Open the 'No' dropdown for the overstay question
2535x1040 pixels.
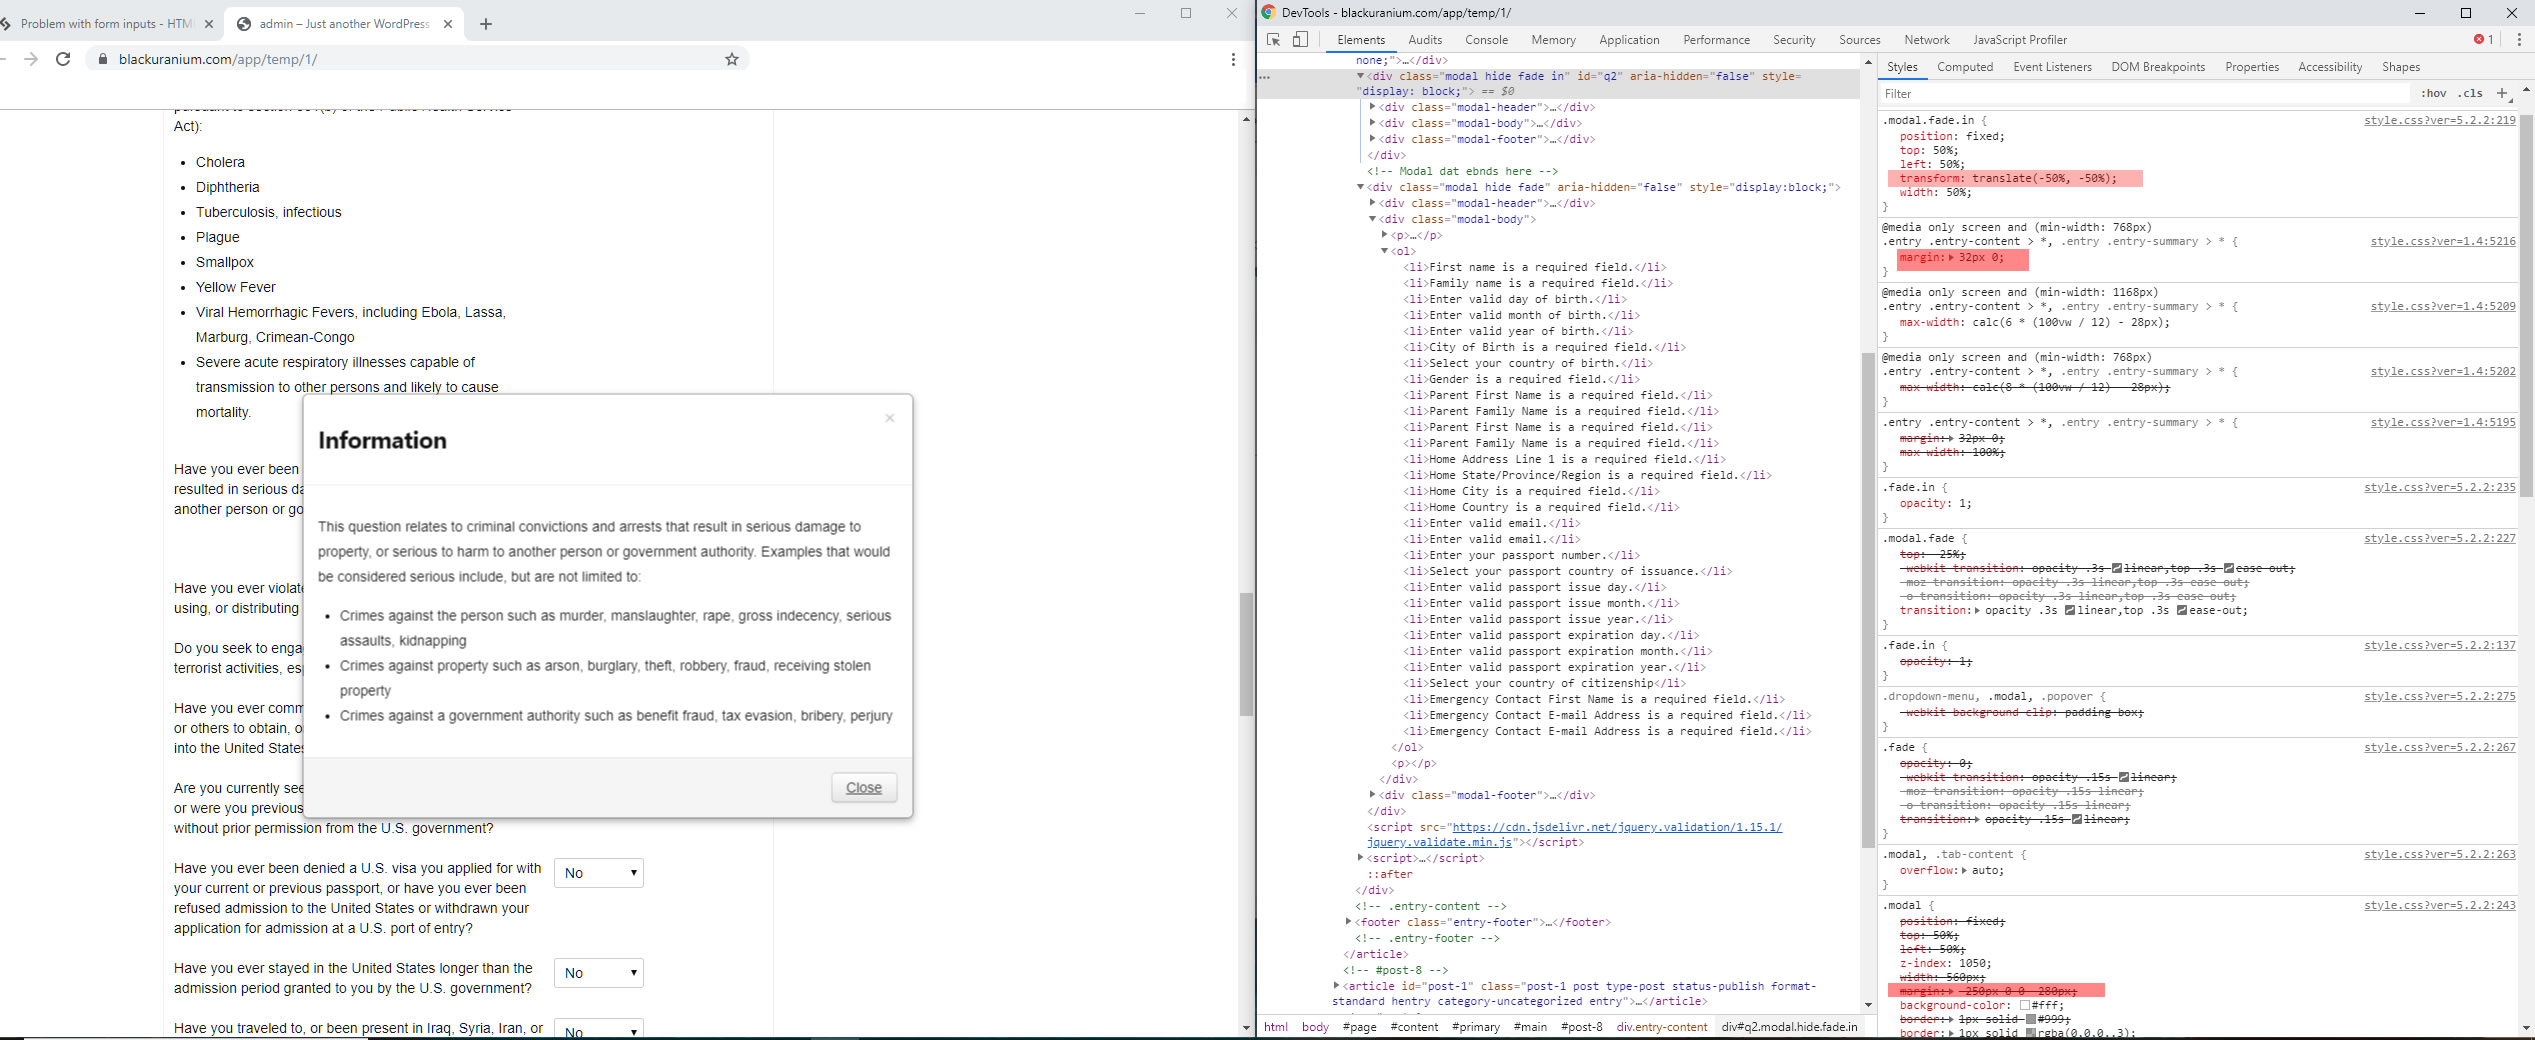pyautogui.click(x=599, y=973)
